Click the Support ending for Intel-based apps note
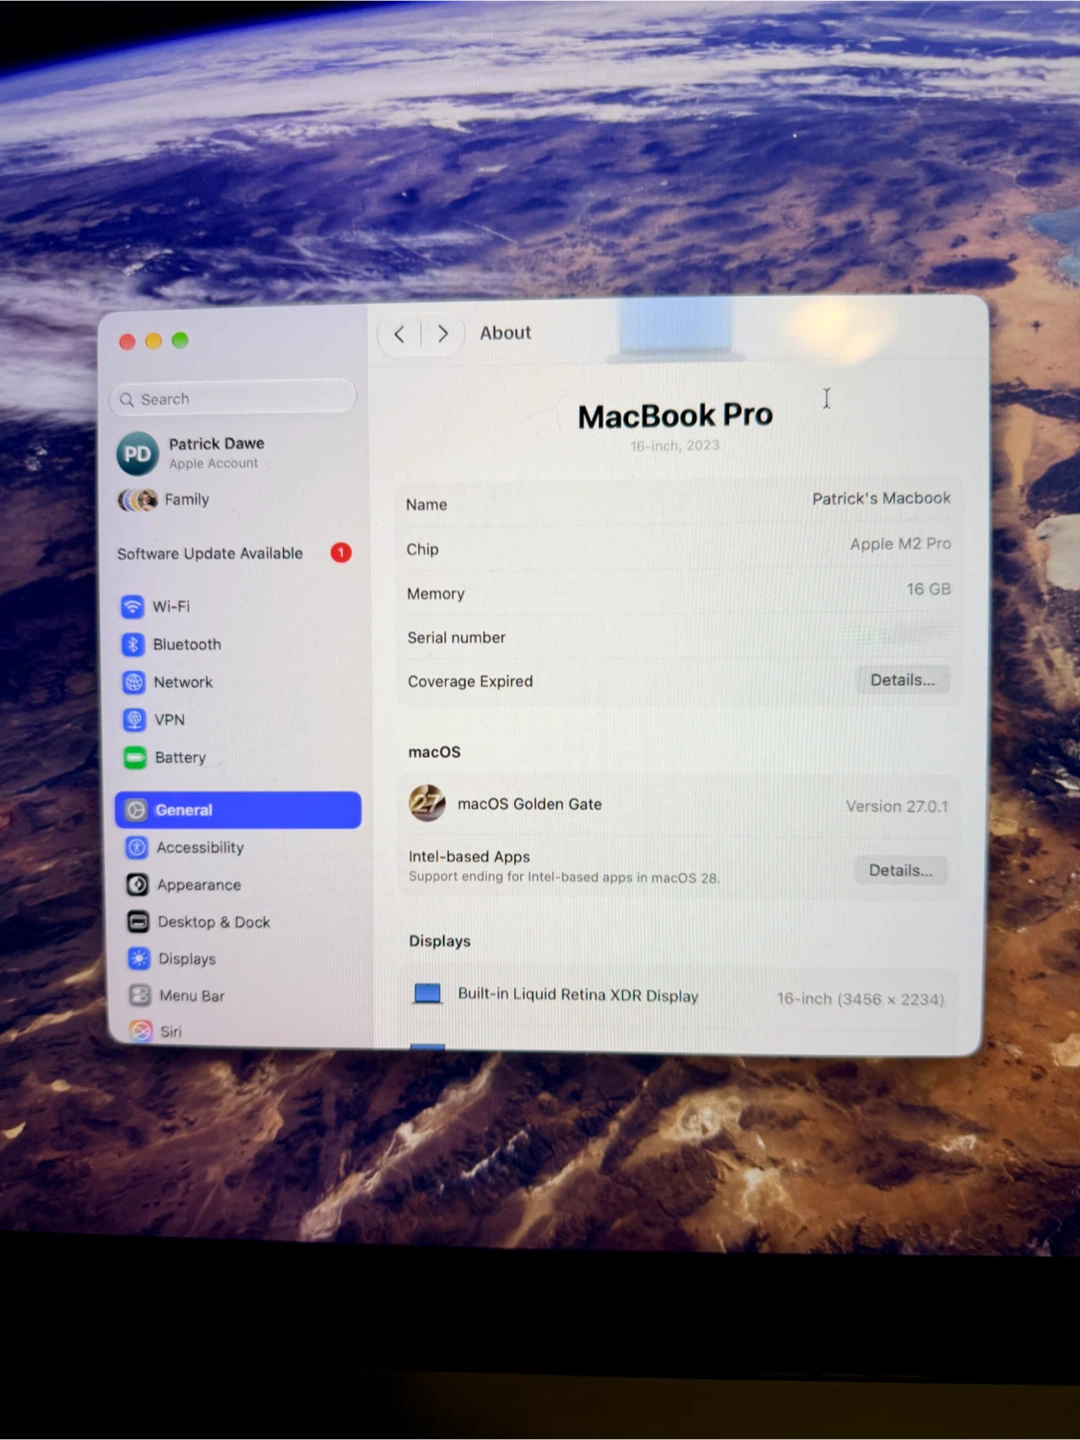Image resolution: width=1080 pixels, height=1440 pixels. tap(564, 877)
